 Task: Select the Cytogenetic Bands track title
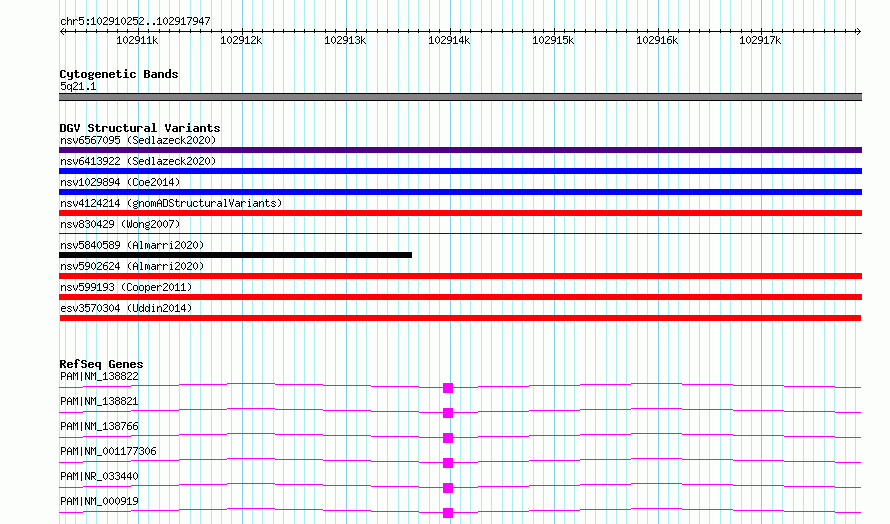pos(119,74)
